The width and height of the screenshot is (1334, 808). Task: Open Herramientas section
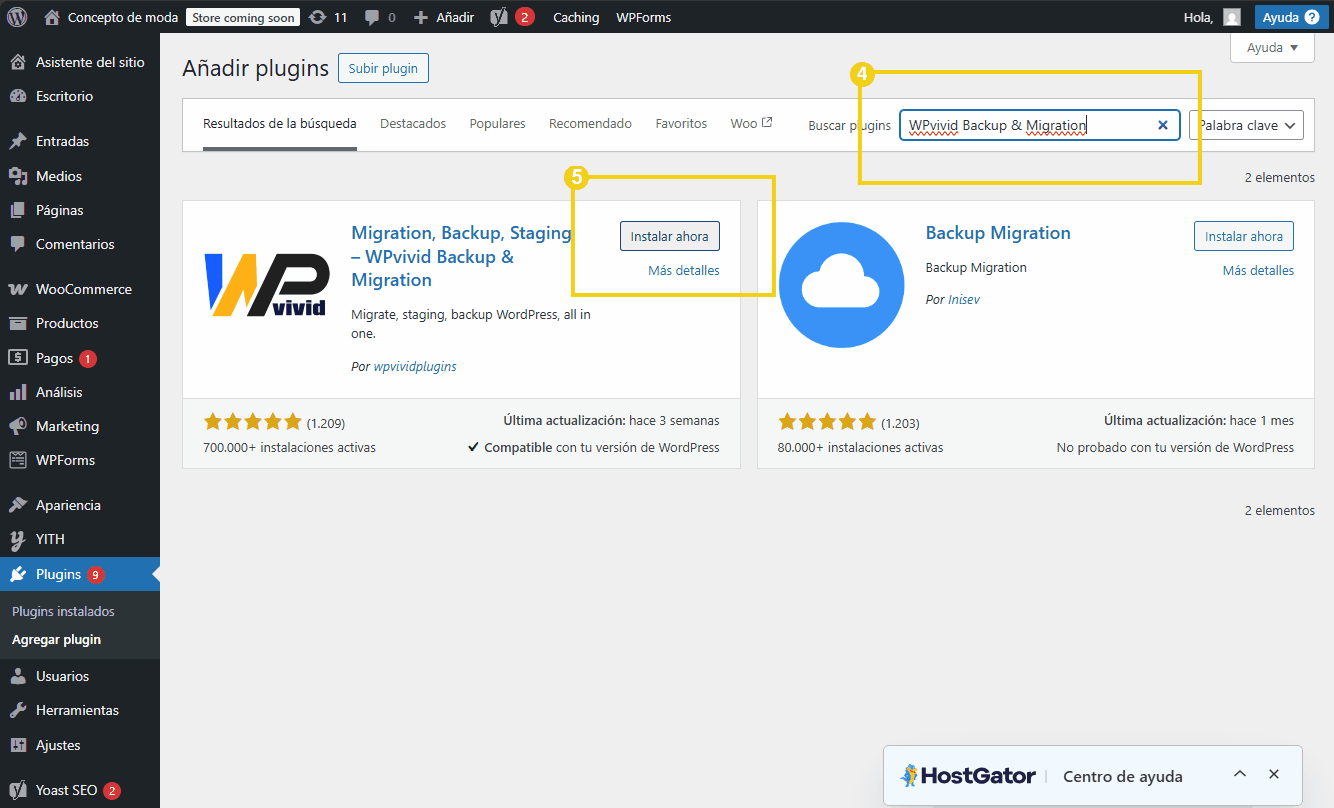click(80, 710)
